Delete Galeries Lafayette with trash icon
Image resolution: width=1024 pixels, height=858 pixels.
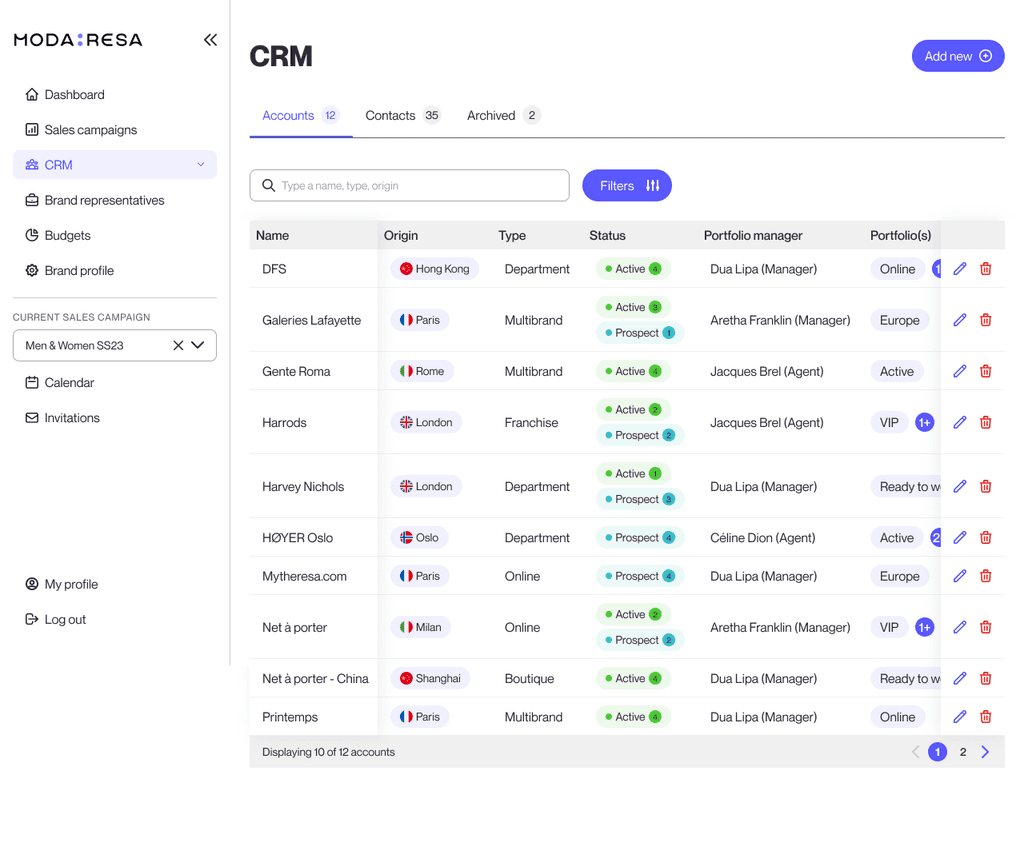pyautogui.click(x=985, y=320)
